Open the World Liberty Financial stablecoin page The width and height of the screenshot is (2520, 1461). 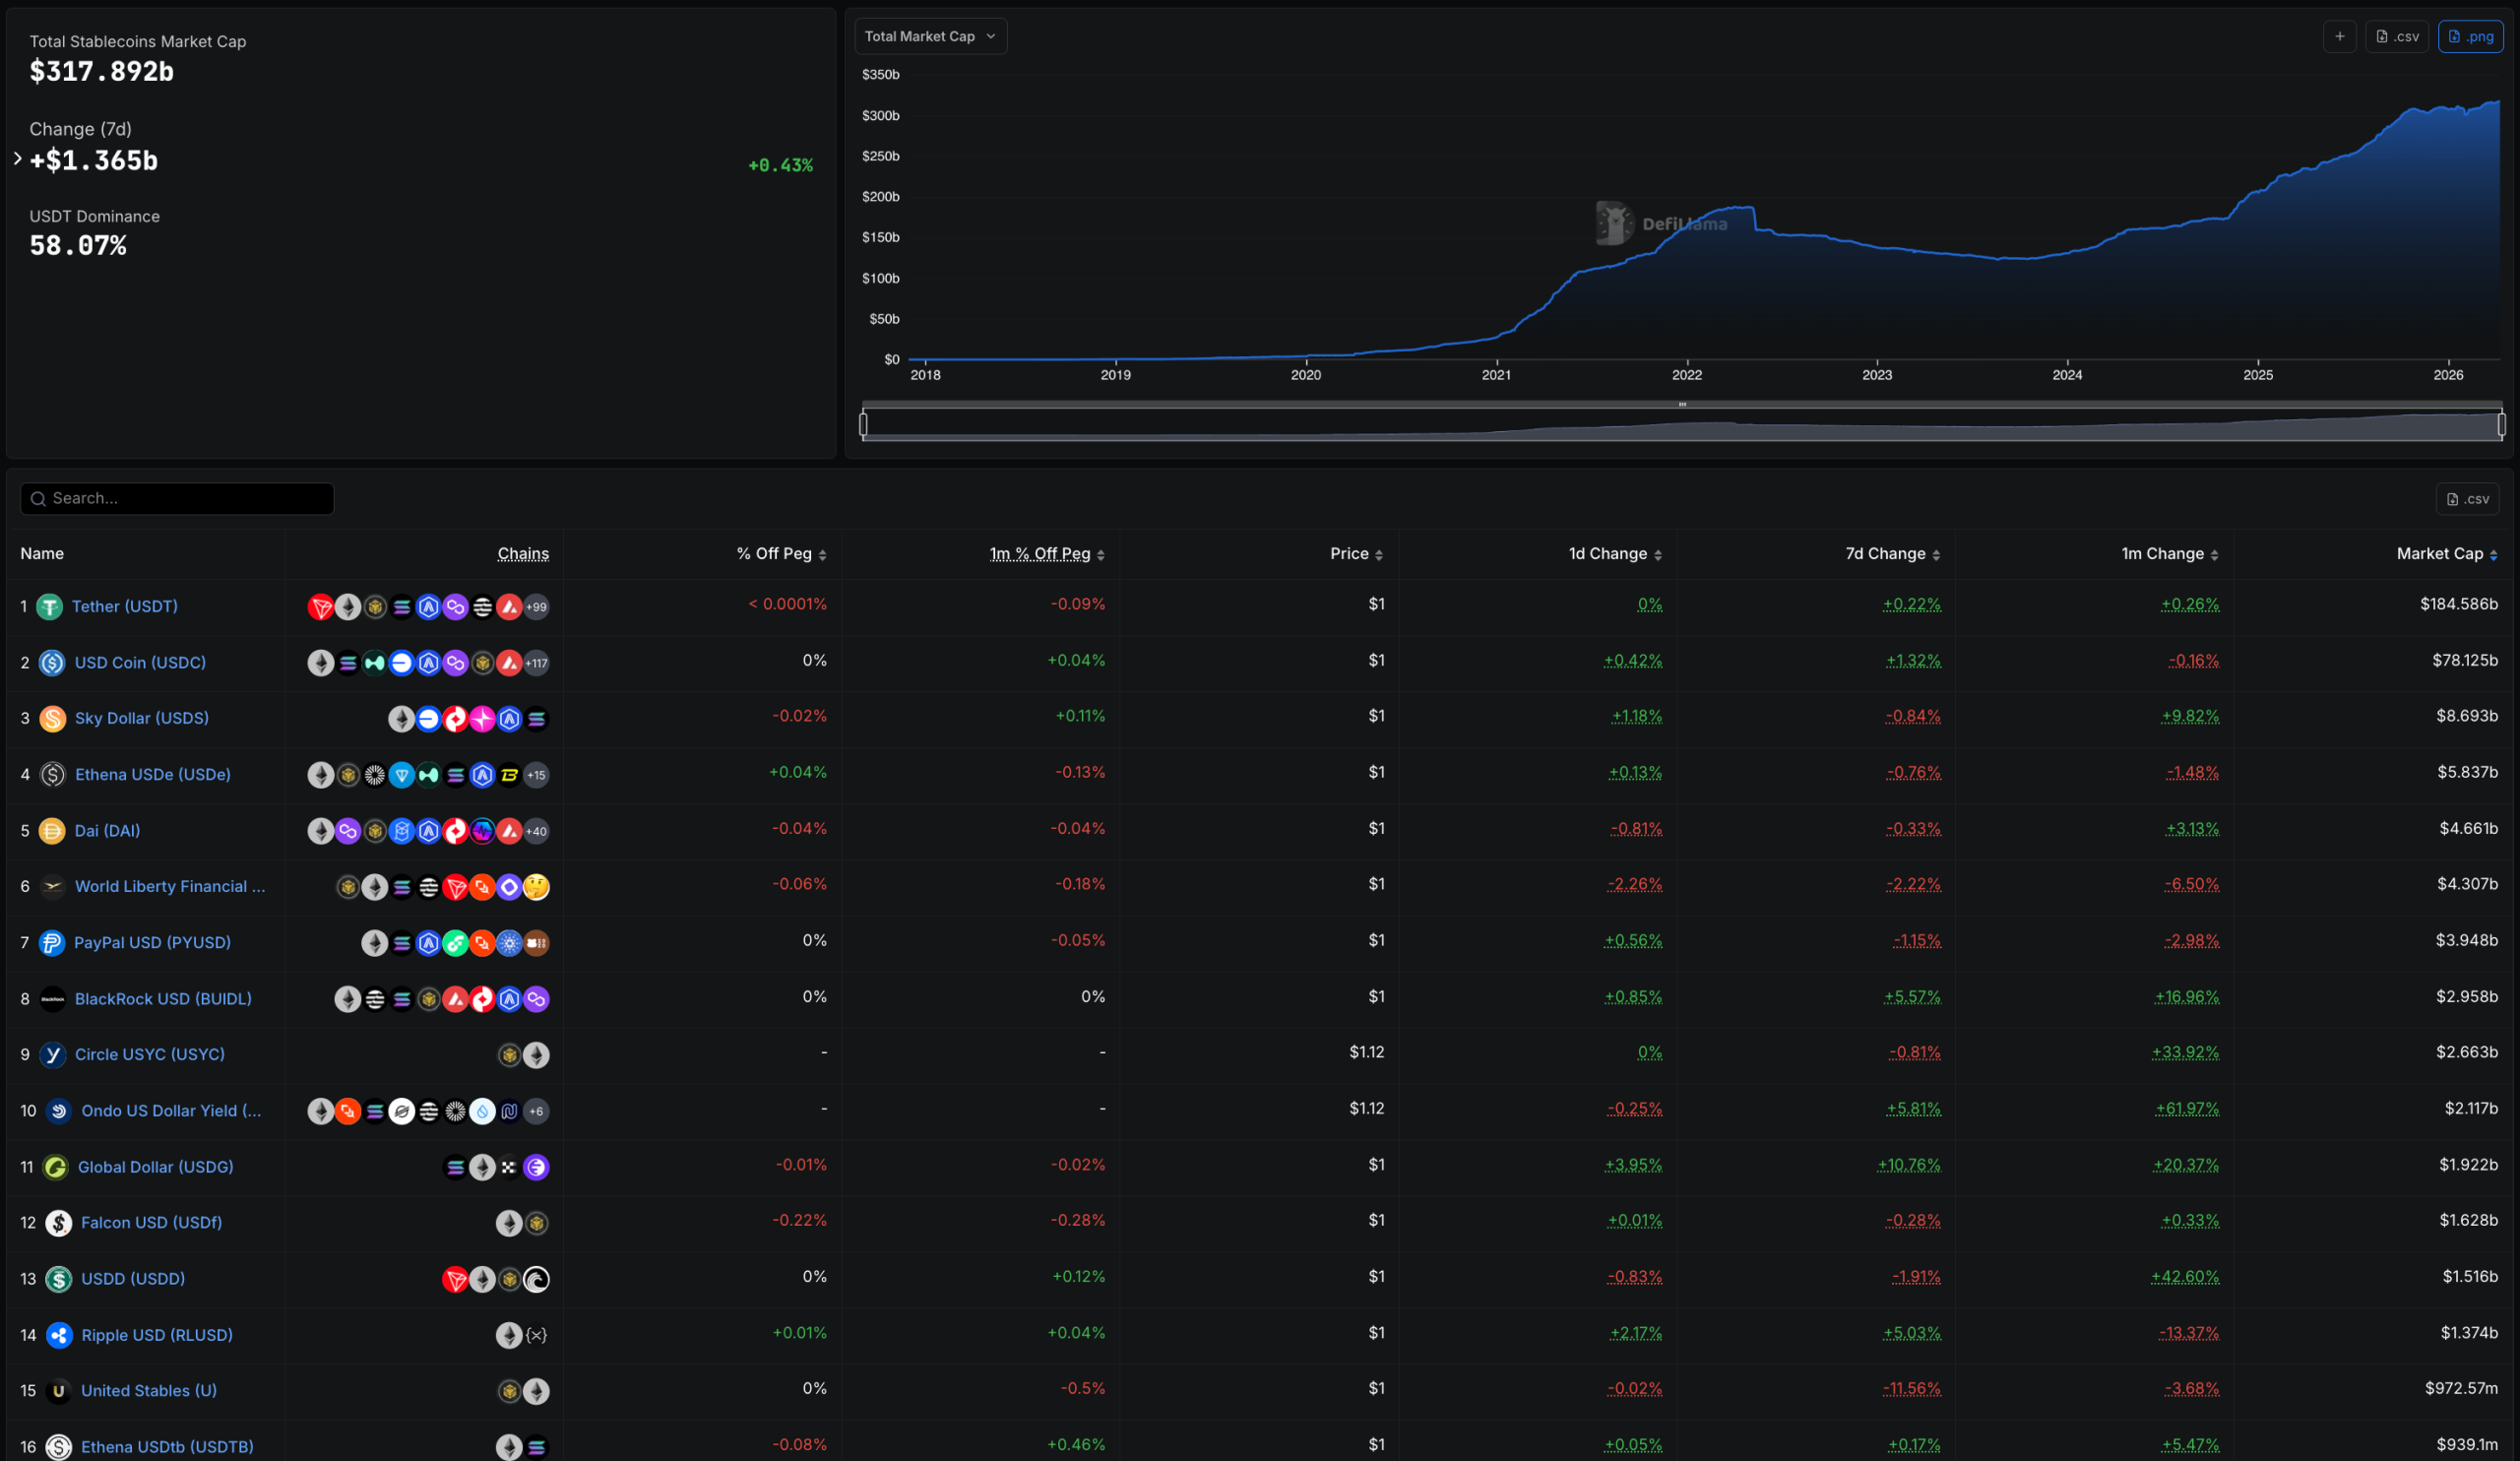tap(170, 887)
